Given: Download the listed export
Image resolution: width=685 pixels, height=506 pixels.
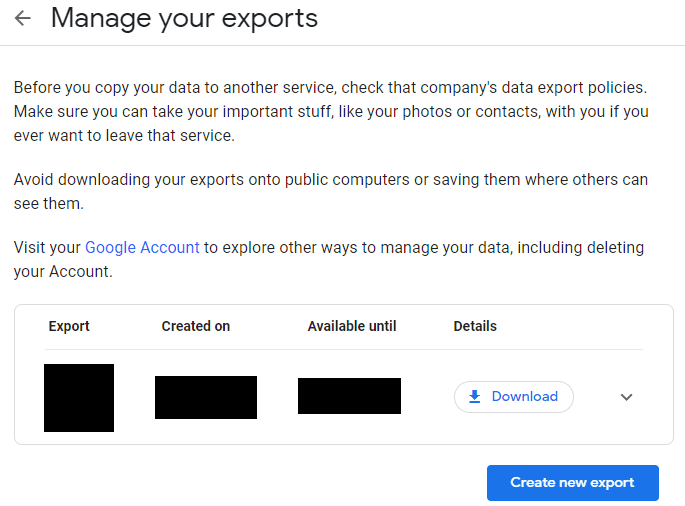Looking at the screenshot, I should [514, 397].
